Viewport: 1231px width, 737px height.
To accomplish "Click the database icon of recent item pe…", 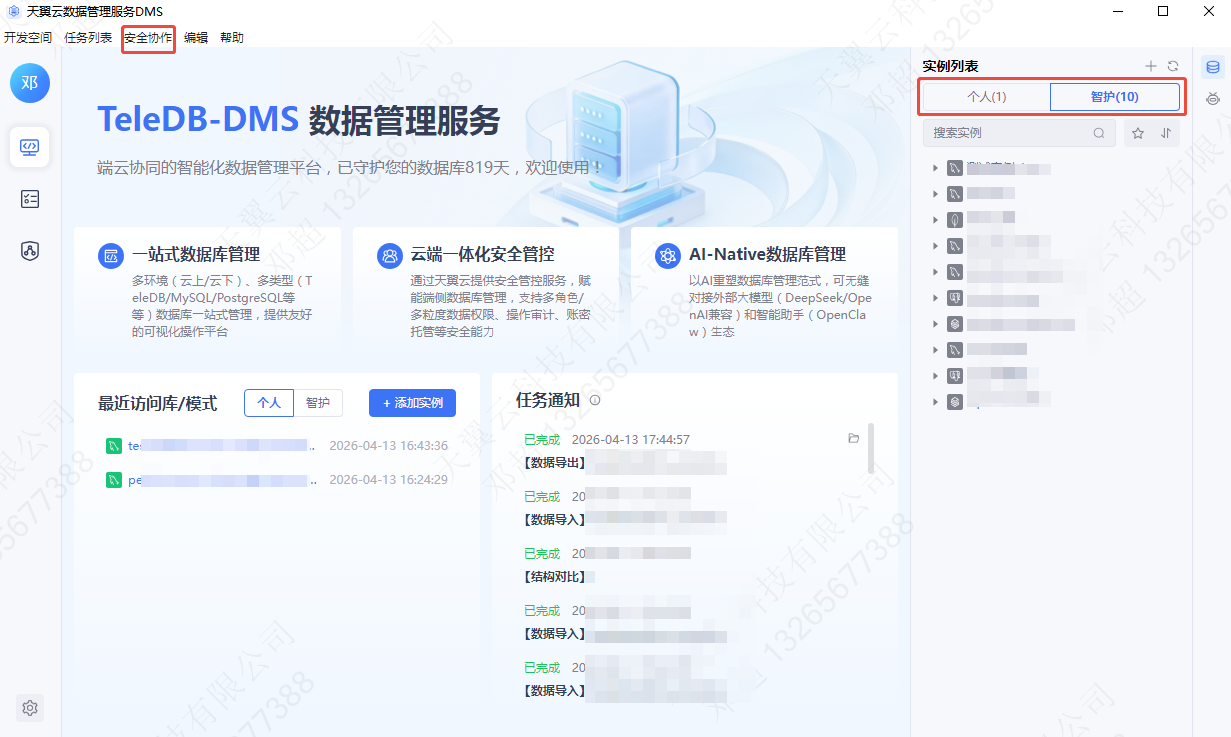I will click(x=114, y=480).
